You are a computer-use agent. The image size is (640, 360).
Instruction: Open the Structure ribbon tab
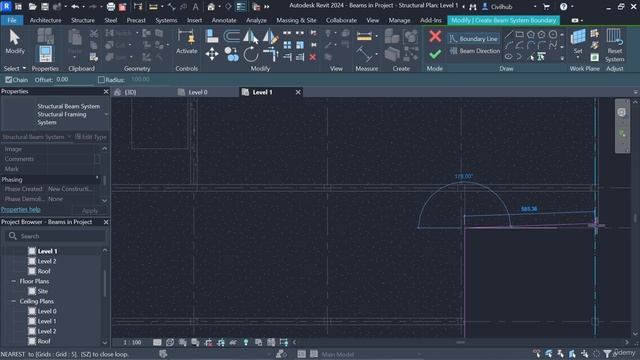83,20
